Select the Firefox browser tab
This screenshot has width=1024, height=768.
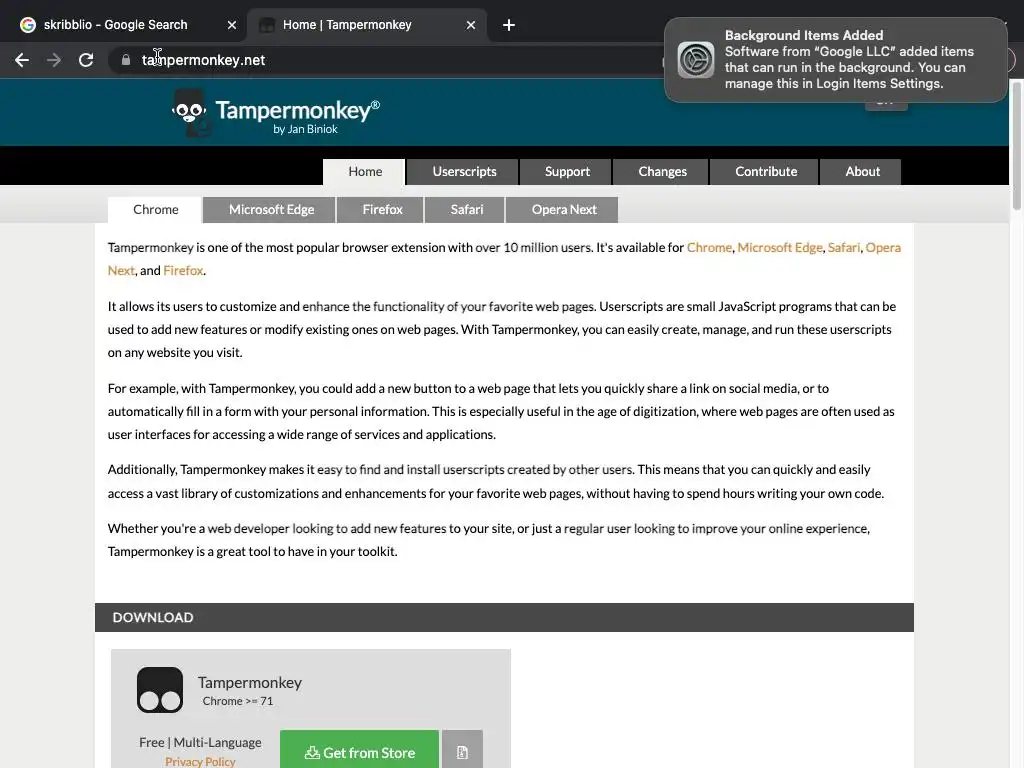tap(382, 210)
